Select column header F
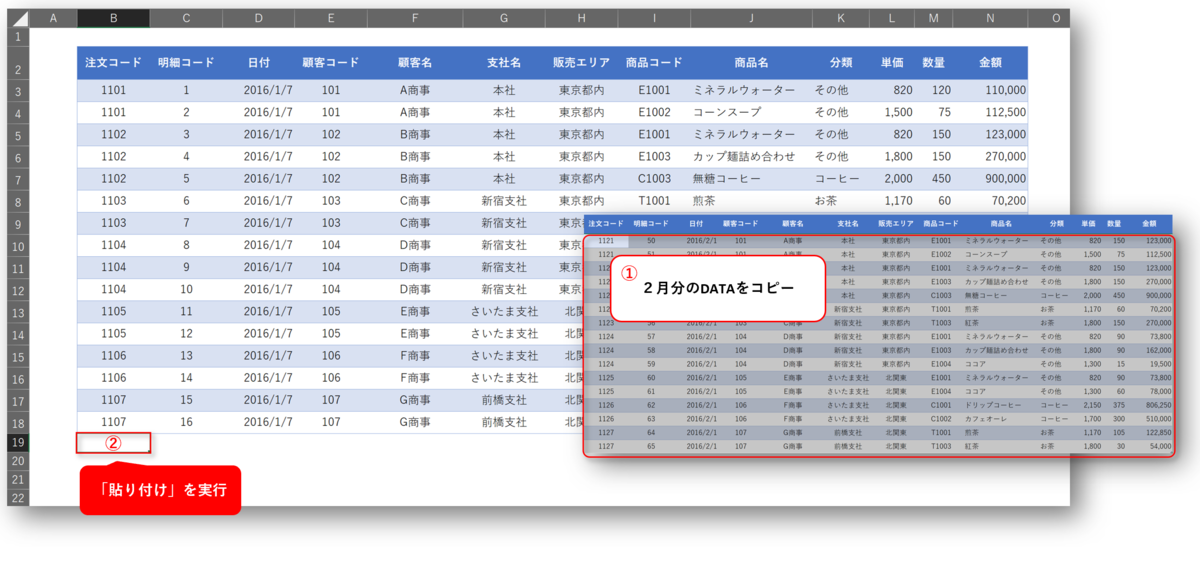 (415, 18)
